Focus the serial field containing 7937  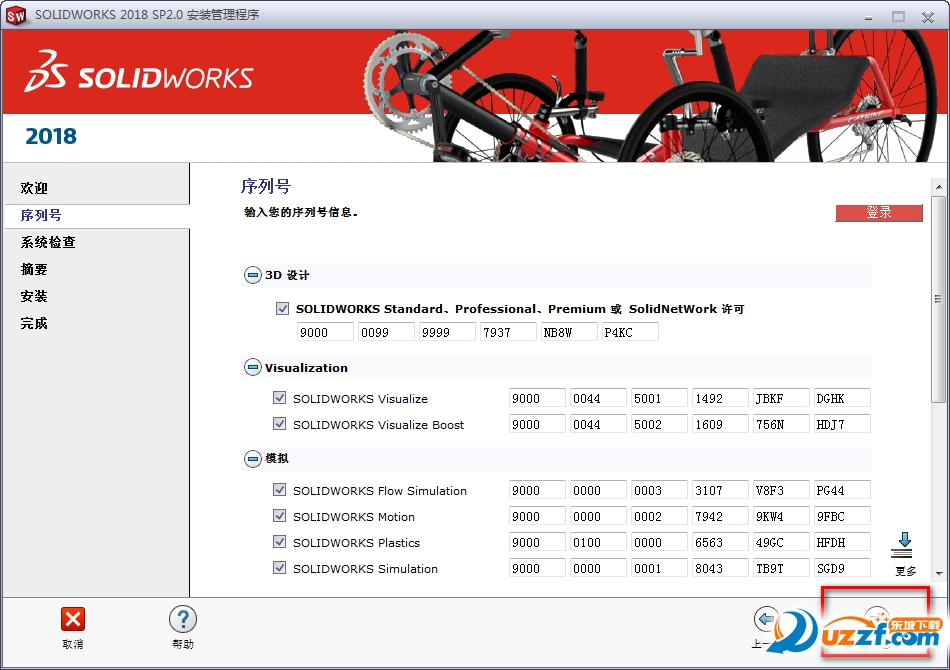pos(508,332)
